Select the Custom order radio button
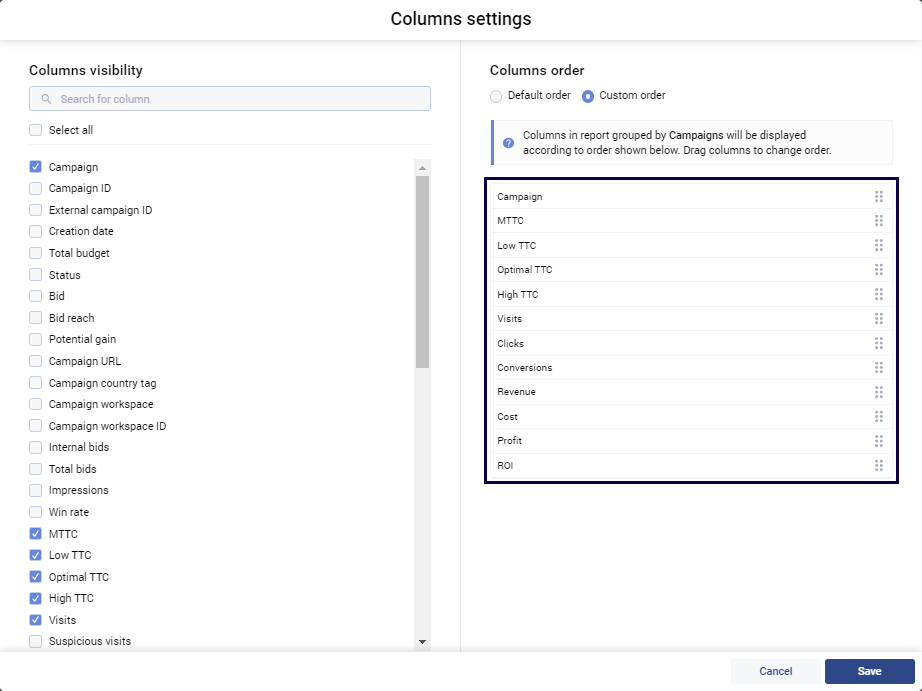Image resolution: width=922 pixels, height=691 pixels. pos(588,96)
